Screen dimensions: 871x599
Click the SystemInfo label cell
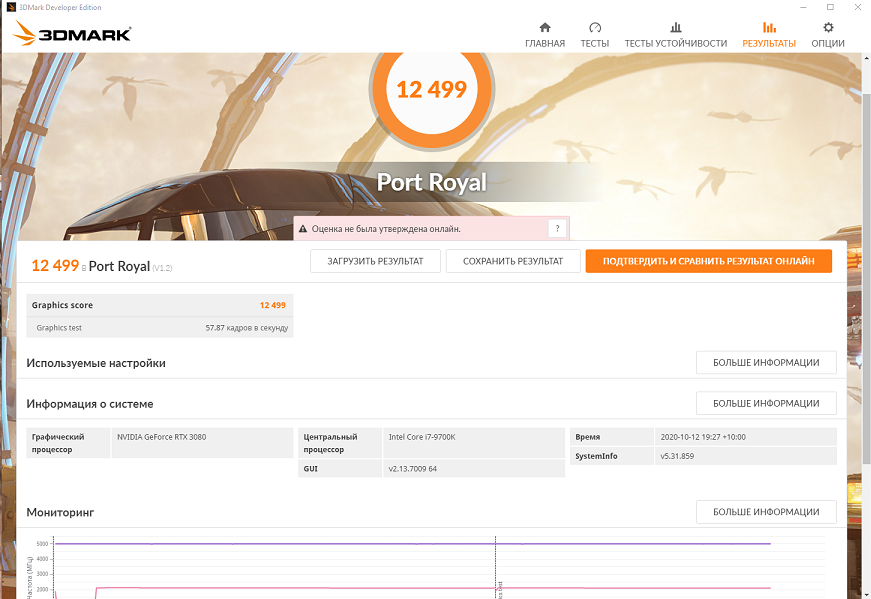(612, 456)
